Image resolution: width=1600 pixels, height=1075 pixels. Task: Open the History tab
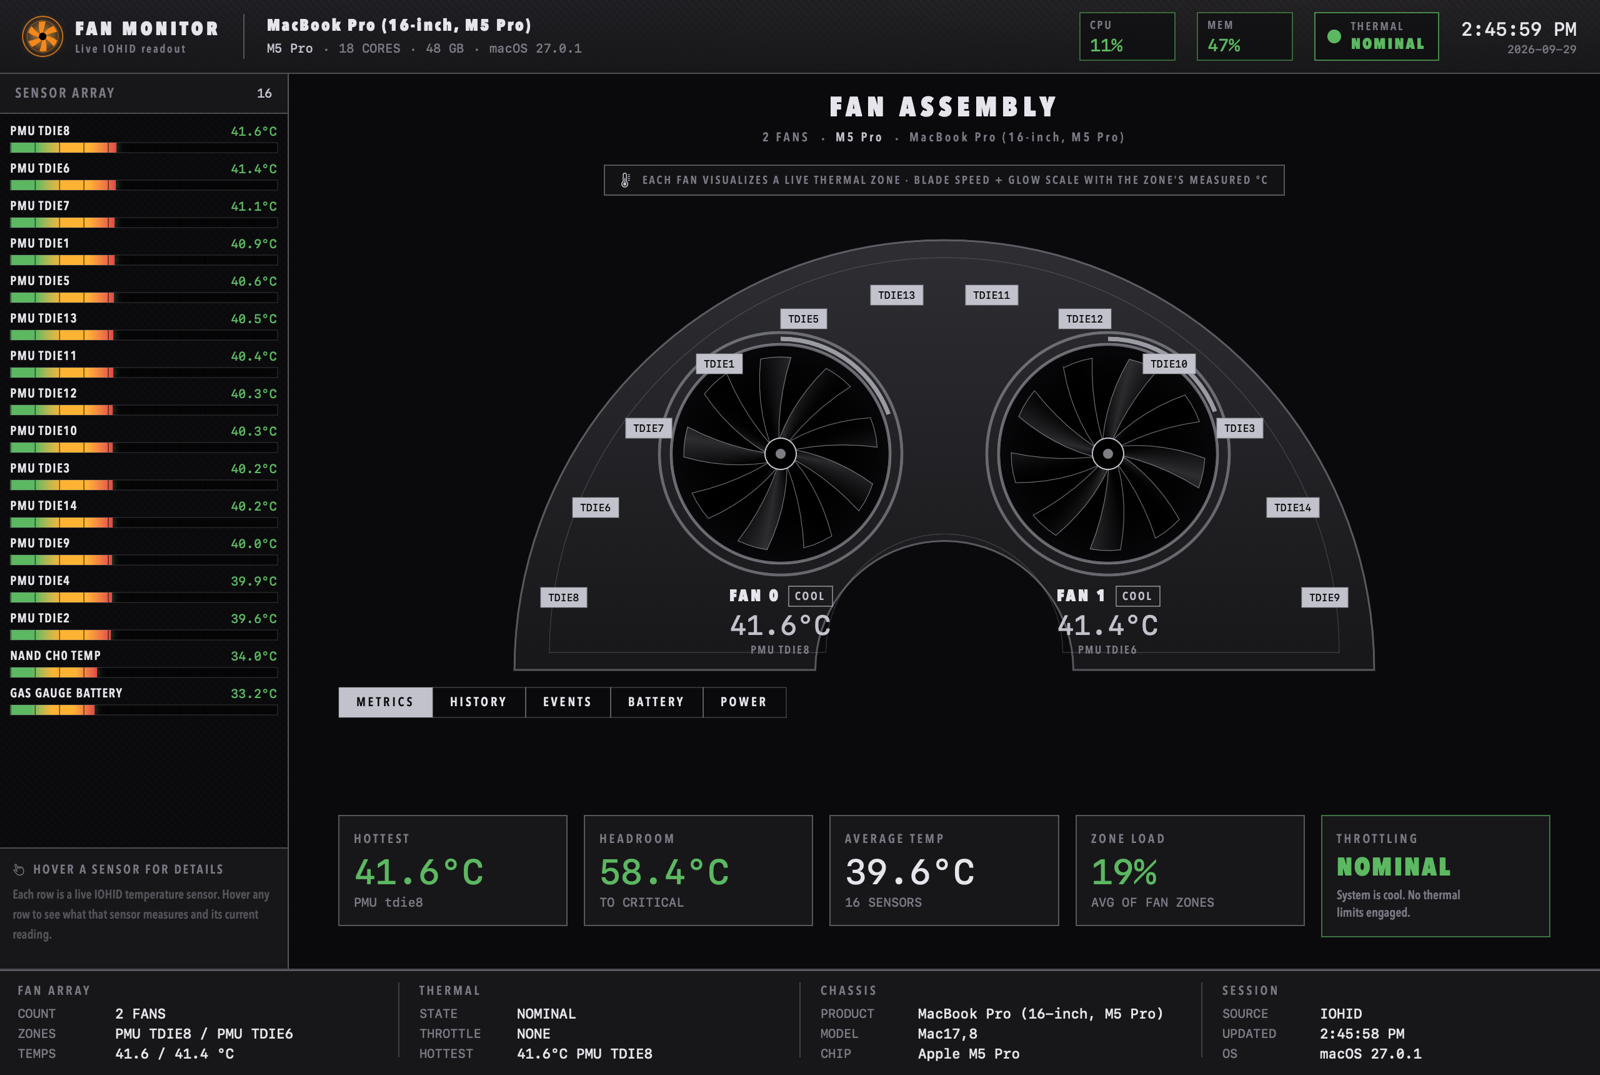478,702
